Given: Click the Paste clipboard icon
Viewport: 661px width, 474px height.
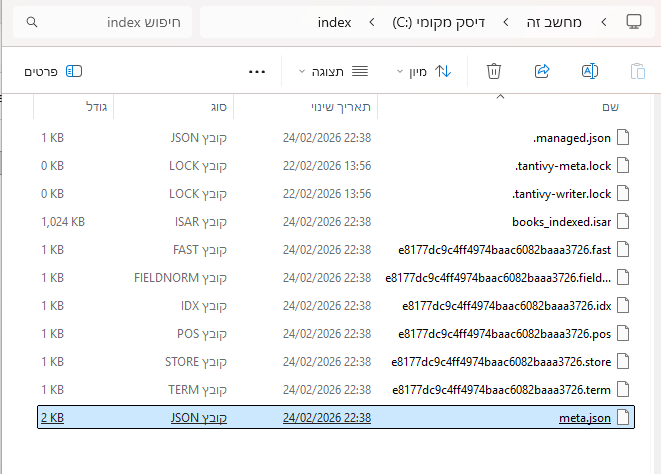Looking at the screenshot, I should coord(637,71).
